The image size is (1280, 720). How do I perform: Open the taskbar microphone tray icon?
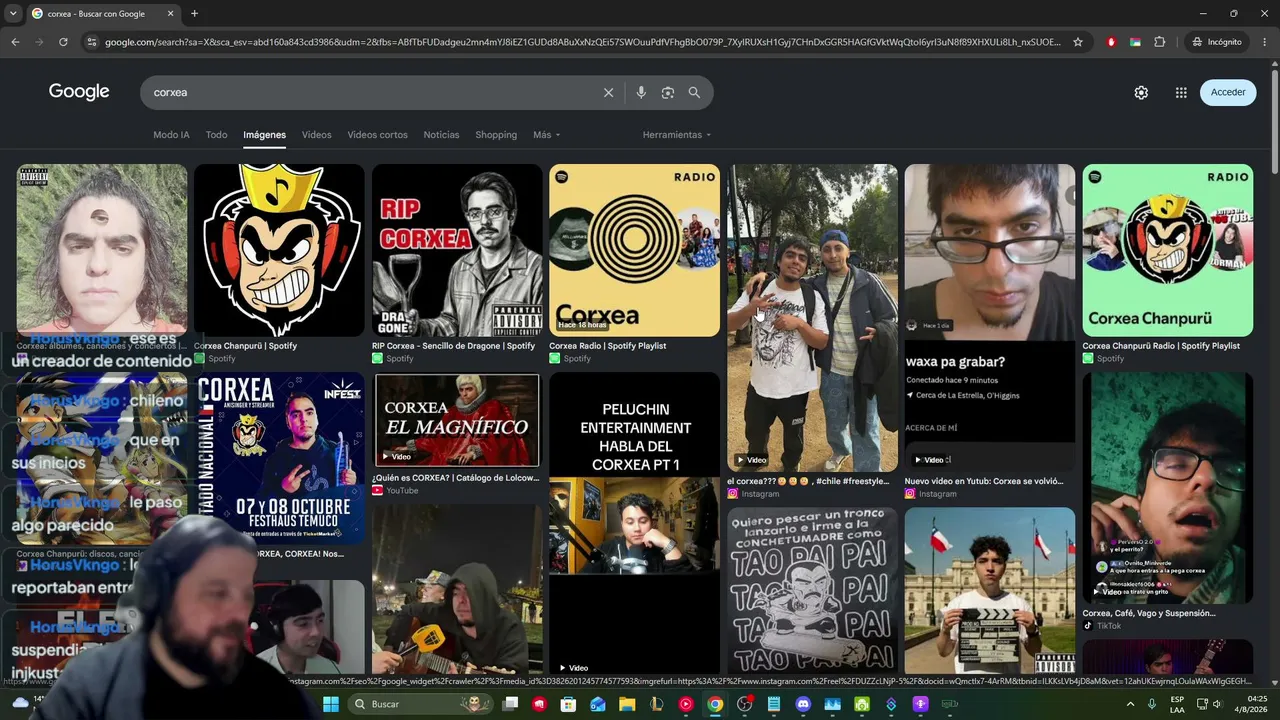point(1152,704)
